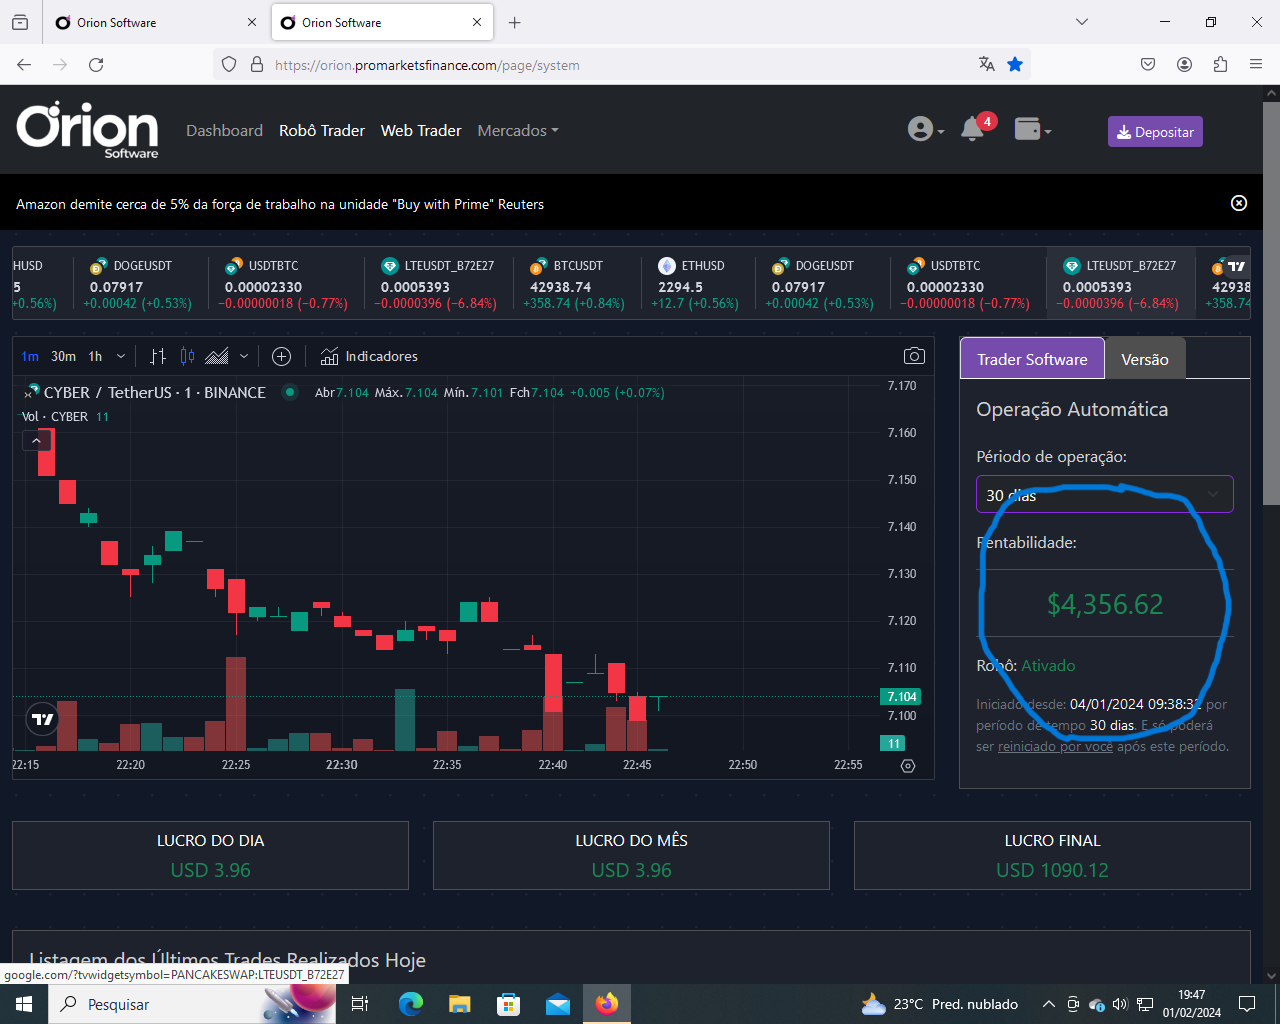Switch chart to 1h interval
This screenshot has width=1280, height=1024.
tap(95, 357)
